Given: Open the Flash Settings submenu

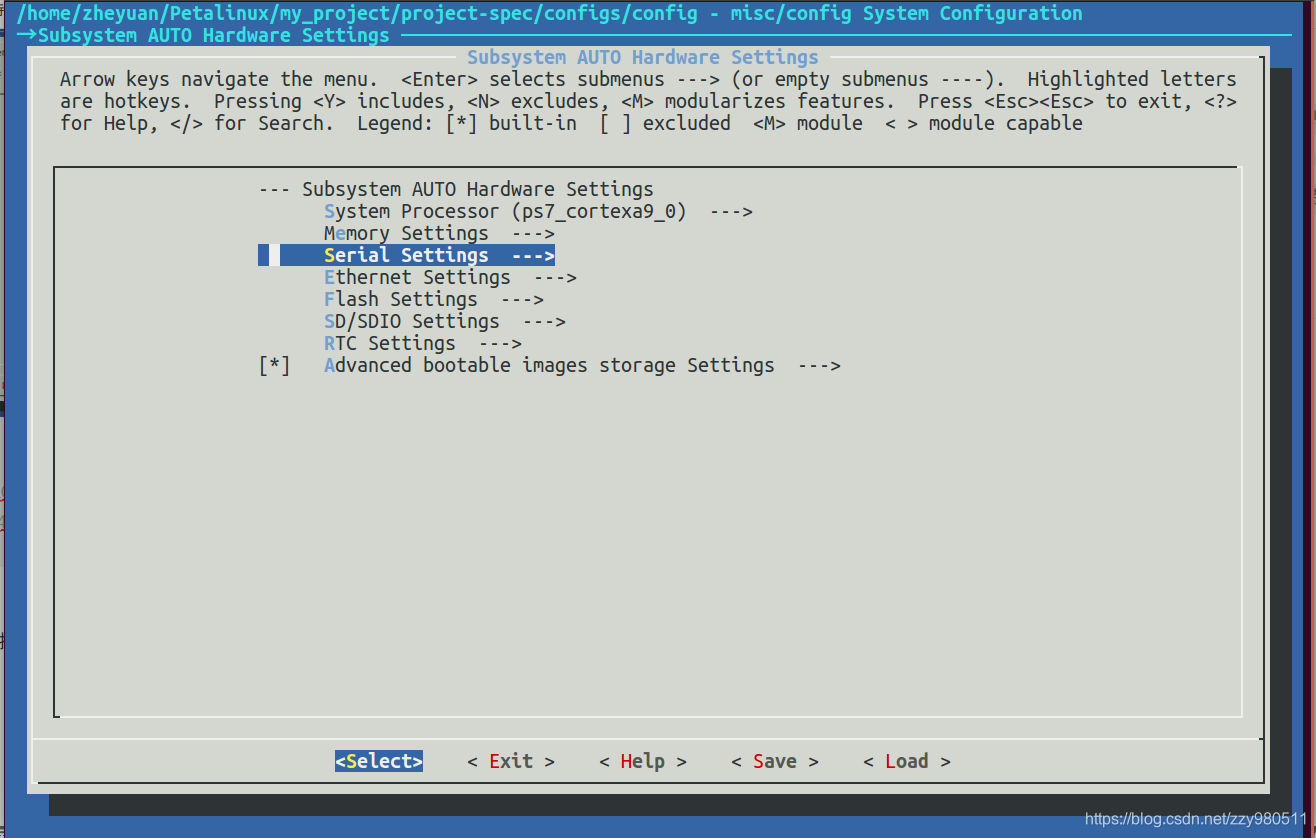Looking at the screenshot, I should click(x=434, y=300).
